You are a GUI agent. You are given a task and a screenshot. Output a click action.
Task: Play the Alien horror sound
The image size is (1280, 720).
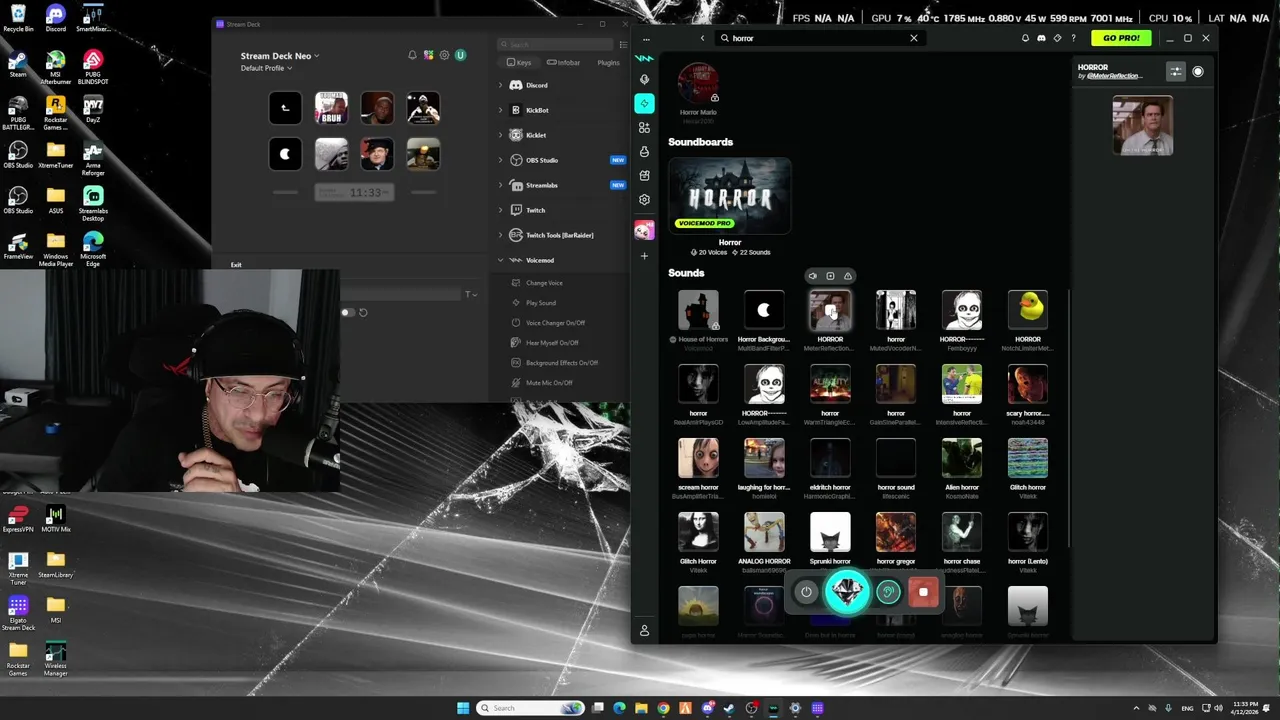[x=962, y=458]
